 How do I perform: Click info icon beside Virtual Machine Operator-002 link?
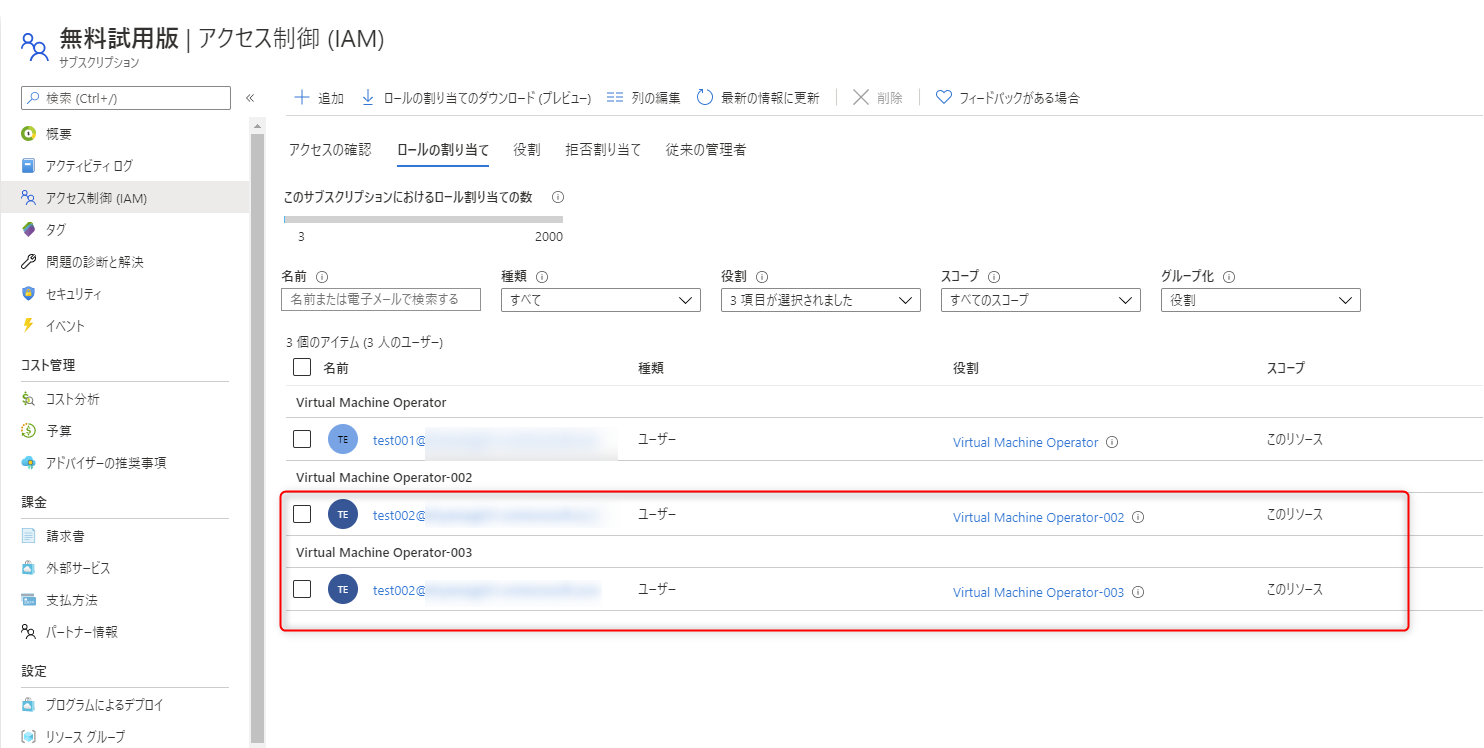point(1138,518)
